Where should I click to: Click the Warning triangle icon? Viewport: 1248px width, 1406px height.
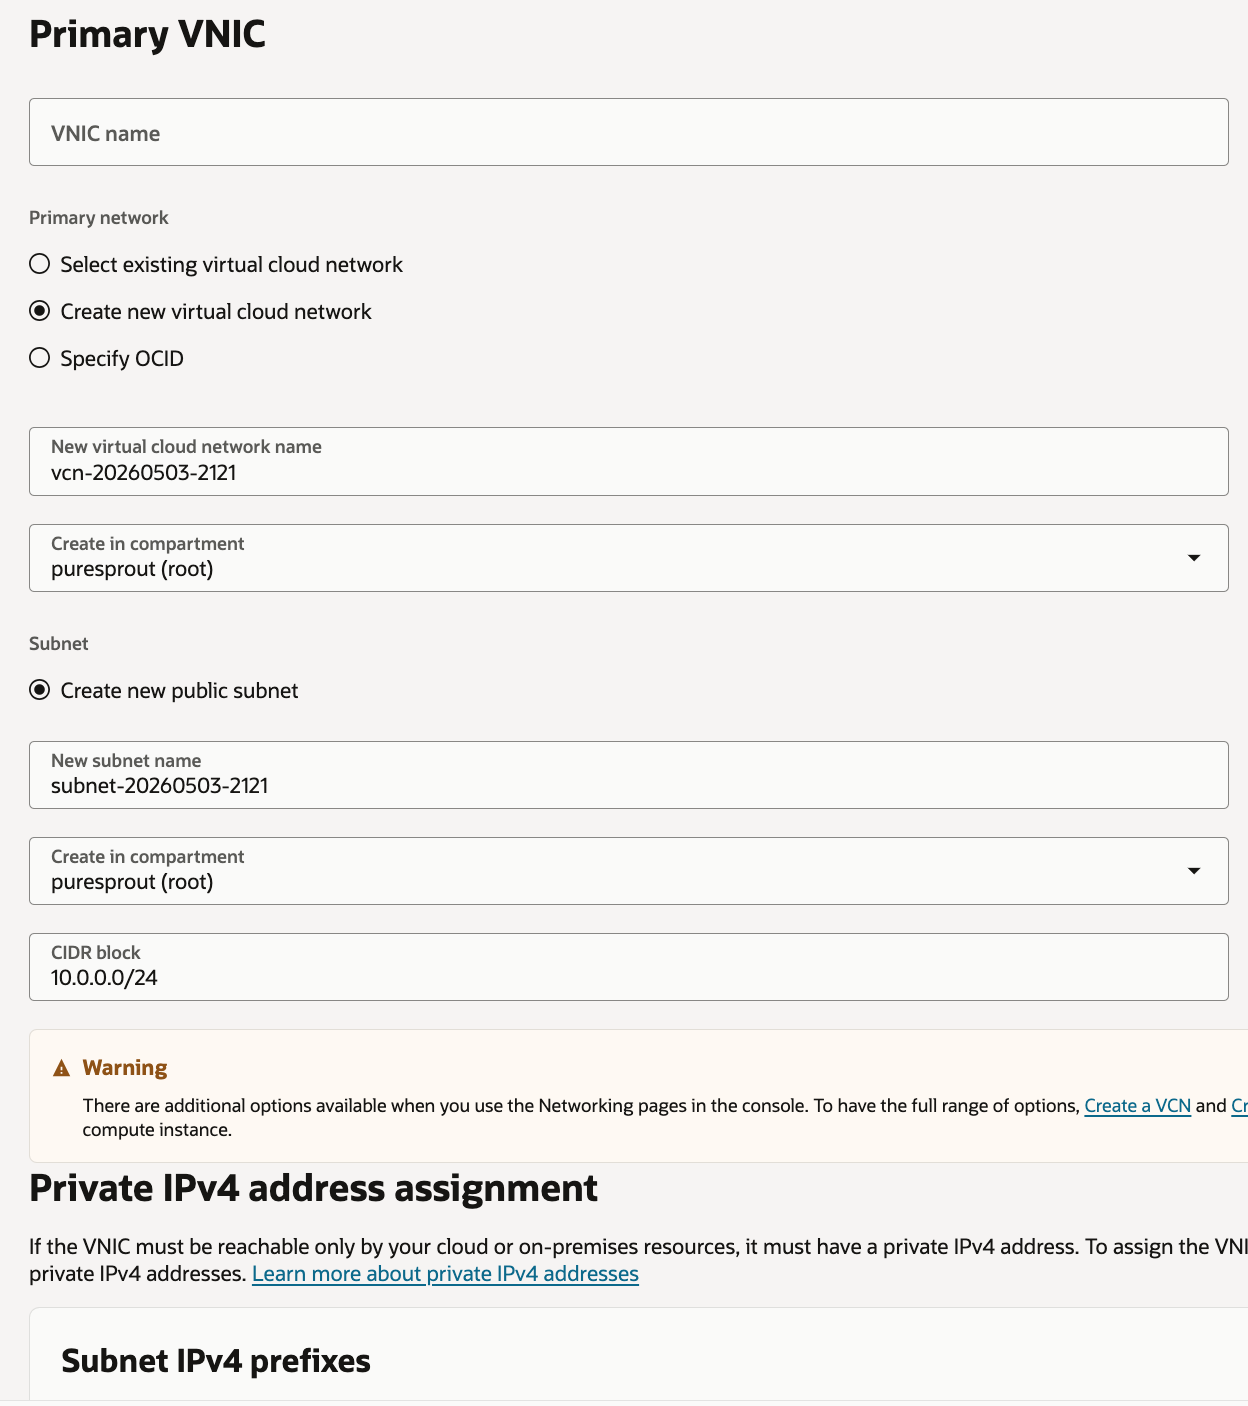point(61,1068)
